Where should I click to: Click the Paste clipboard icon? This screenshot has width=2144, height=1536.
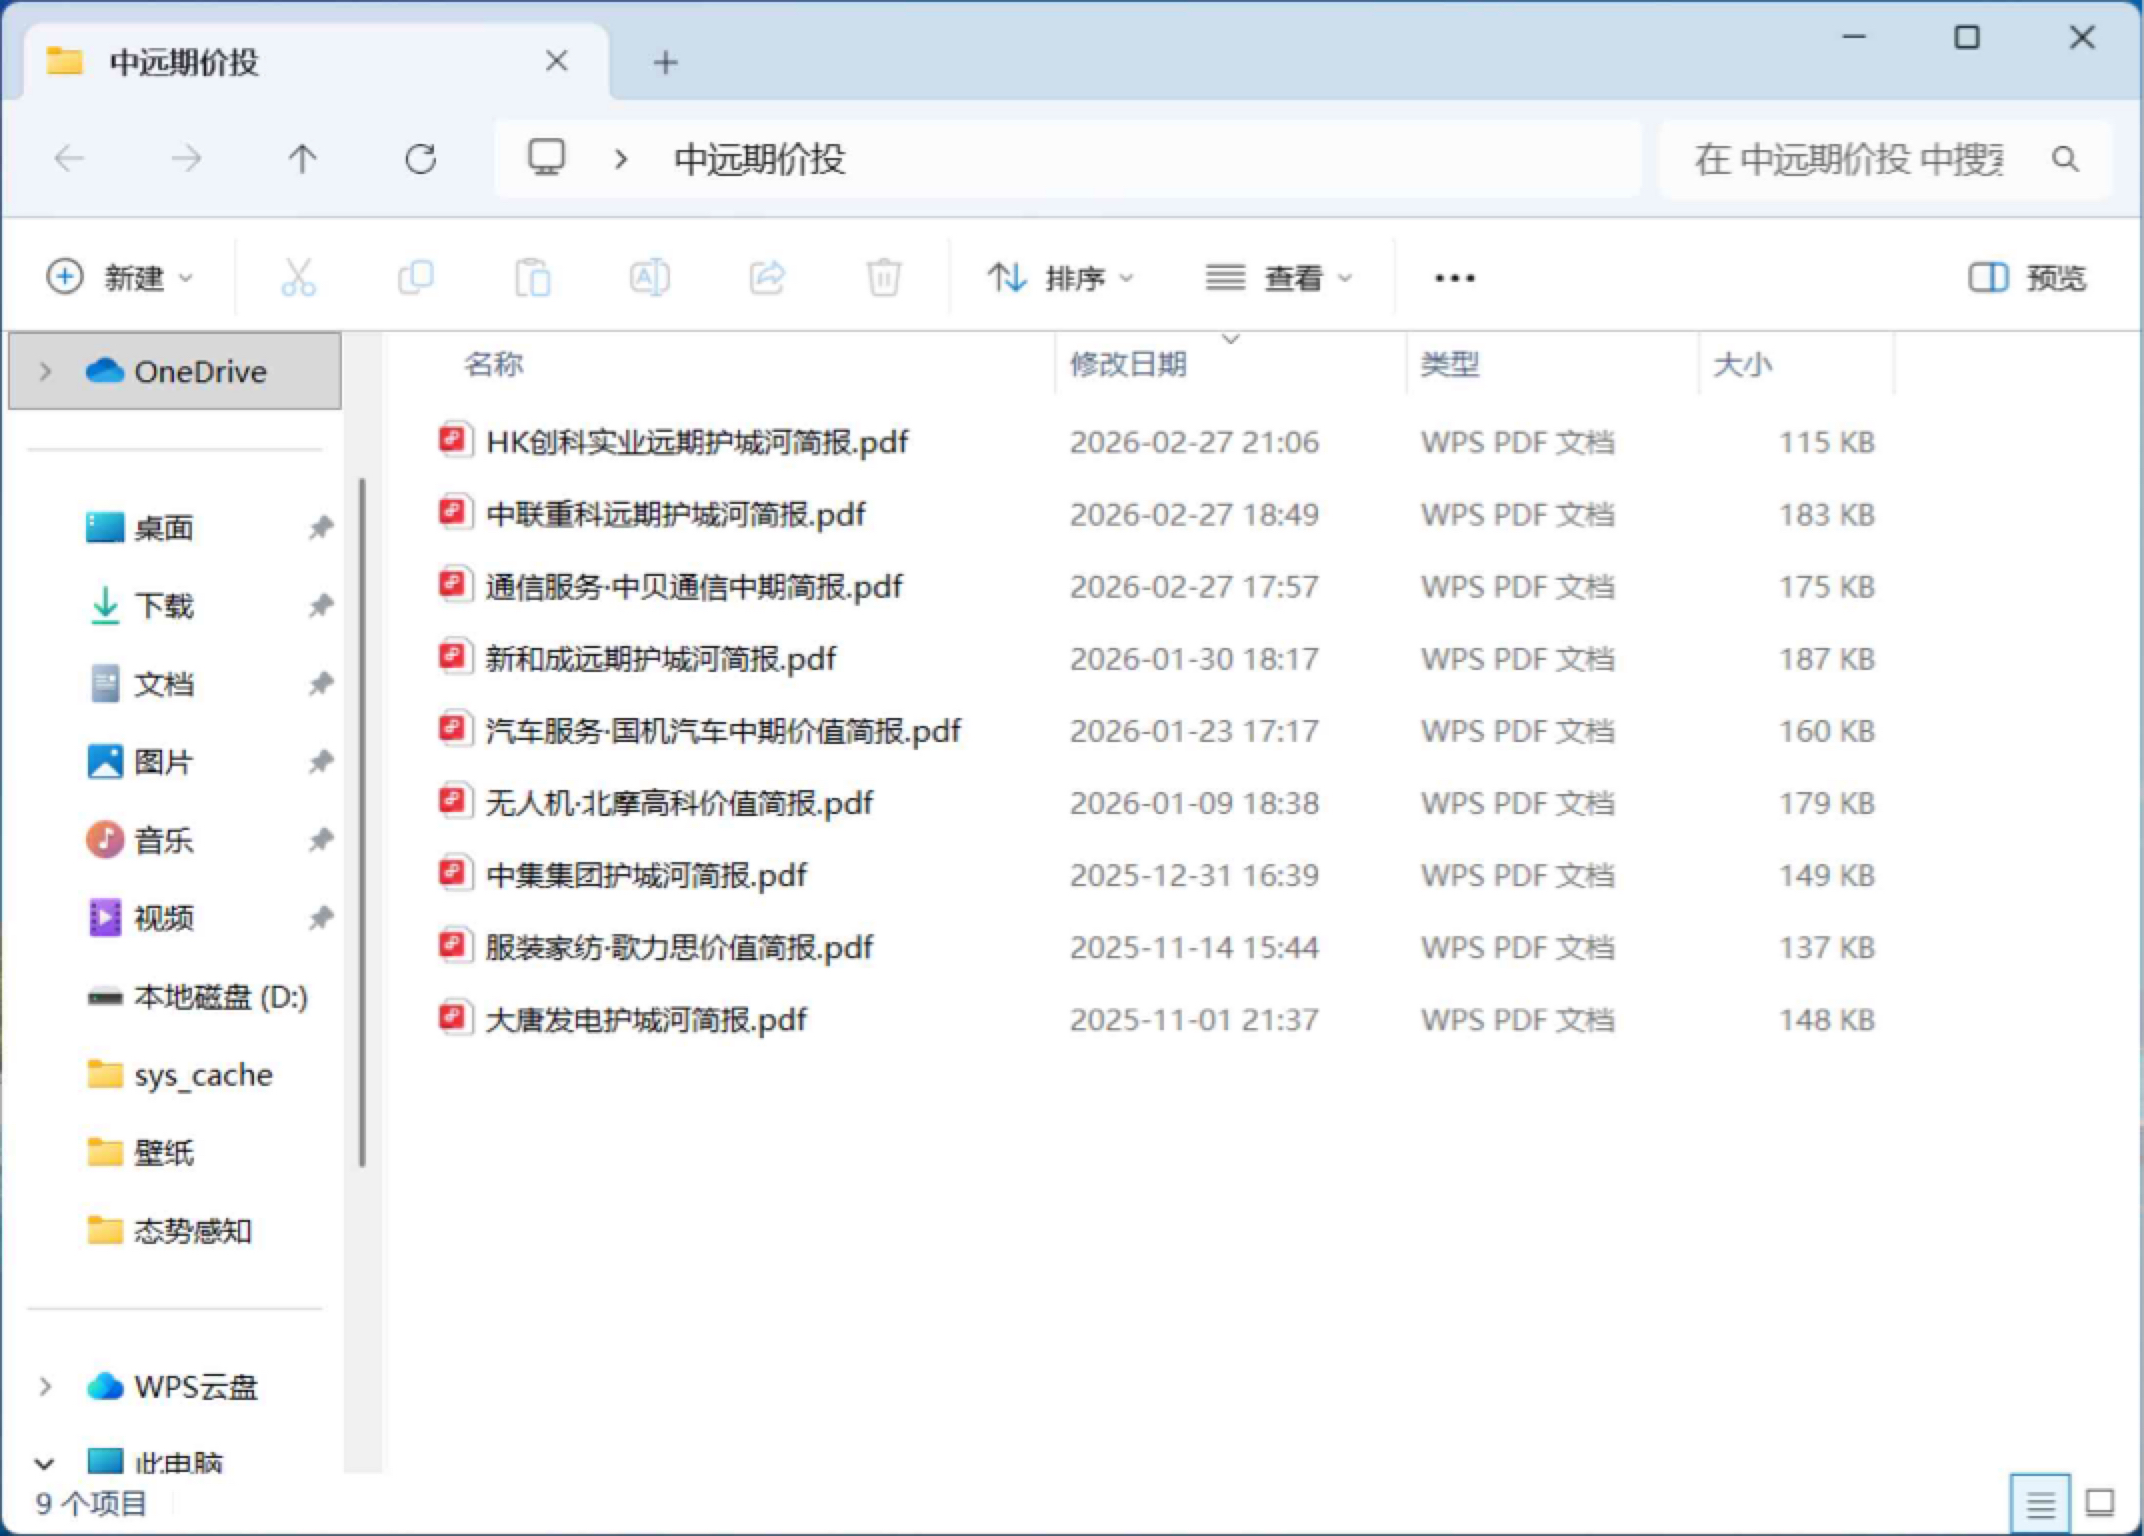point(532,278)
